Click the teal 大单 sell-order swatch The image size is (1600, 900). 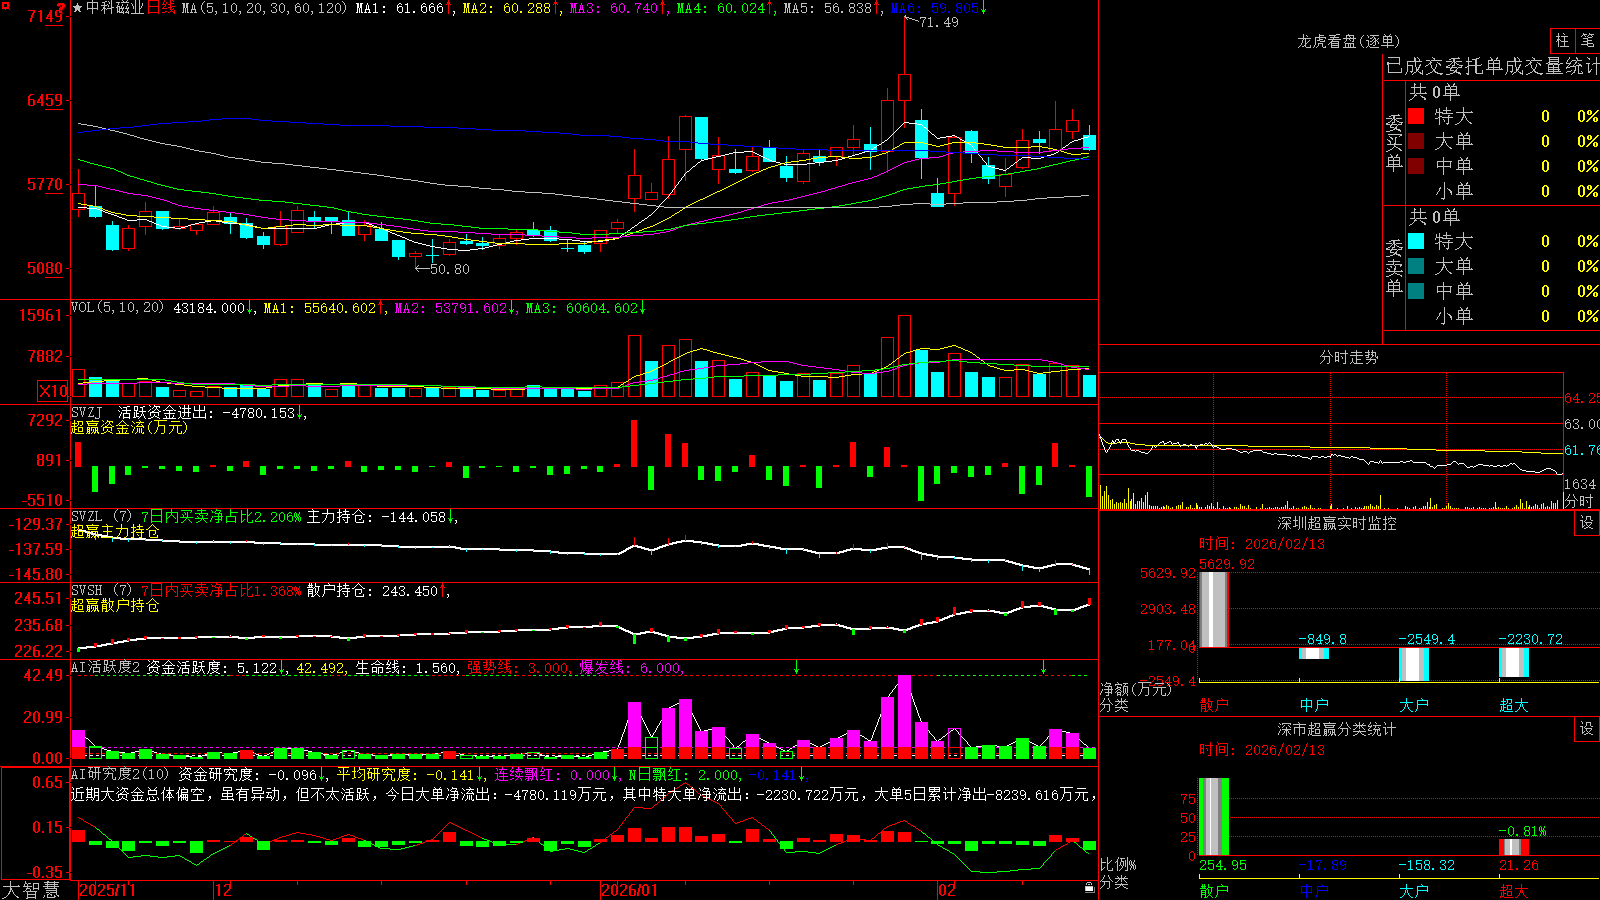pos(1416,266)
